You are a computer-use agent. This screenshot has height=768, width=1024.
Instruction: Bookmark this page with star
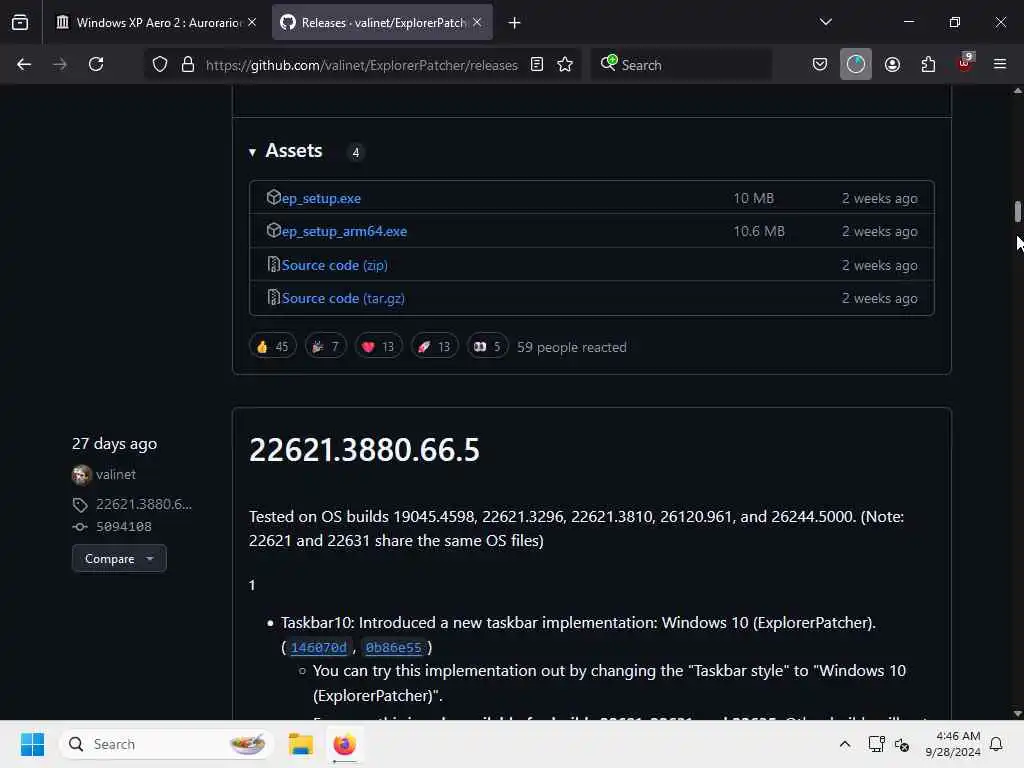pyautogui.click(x=565, y=65)
